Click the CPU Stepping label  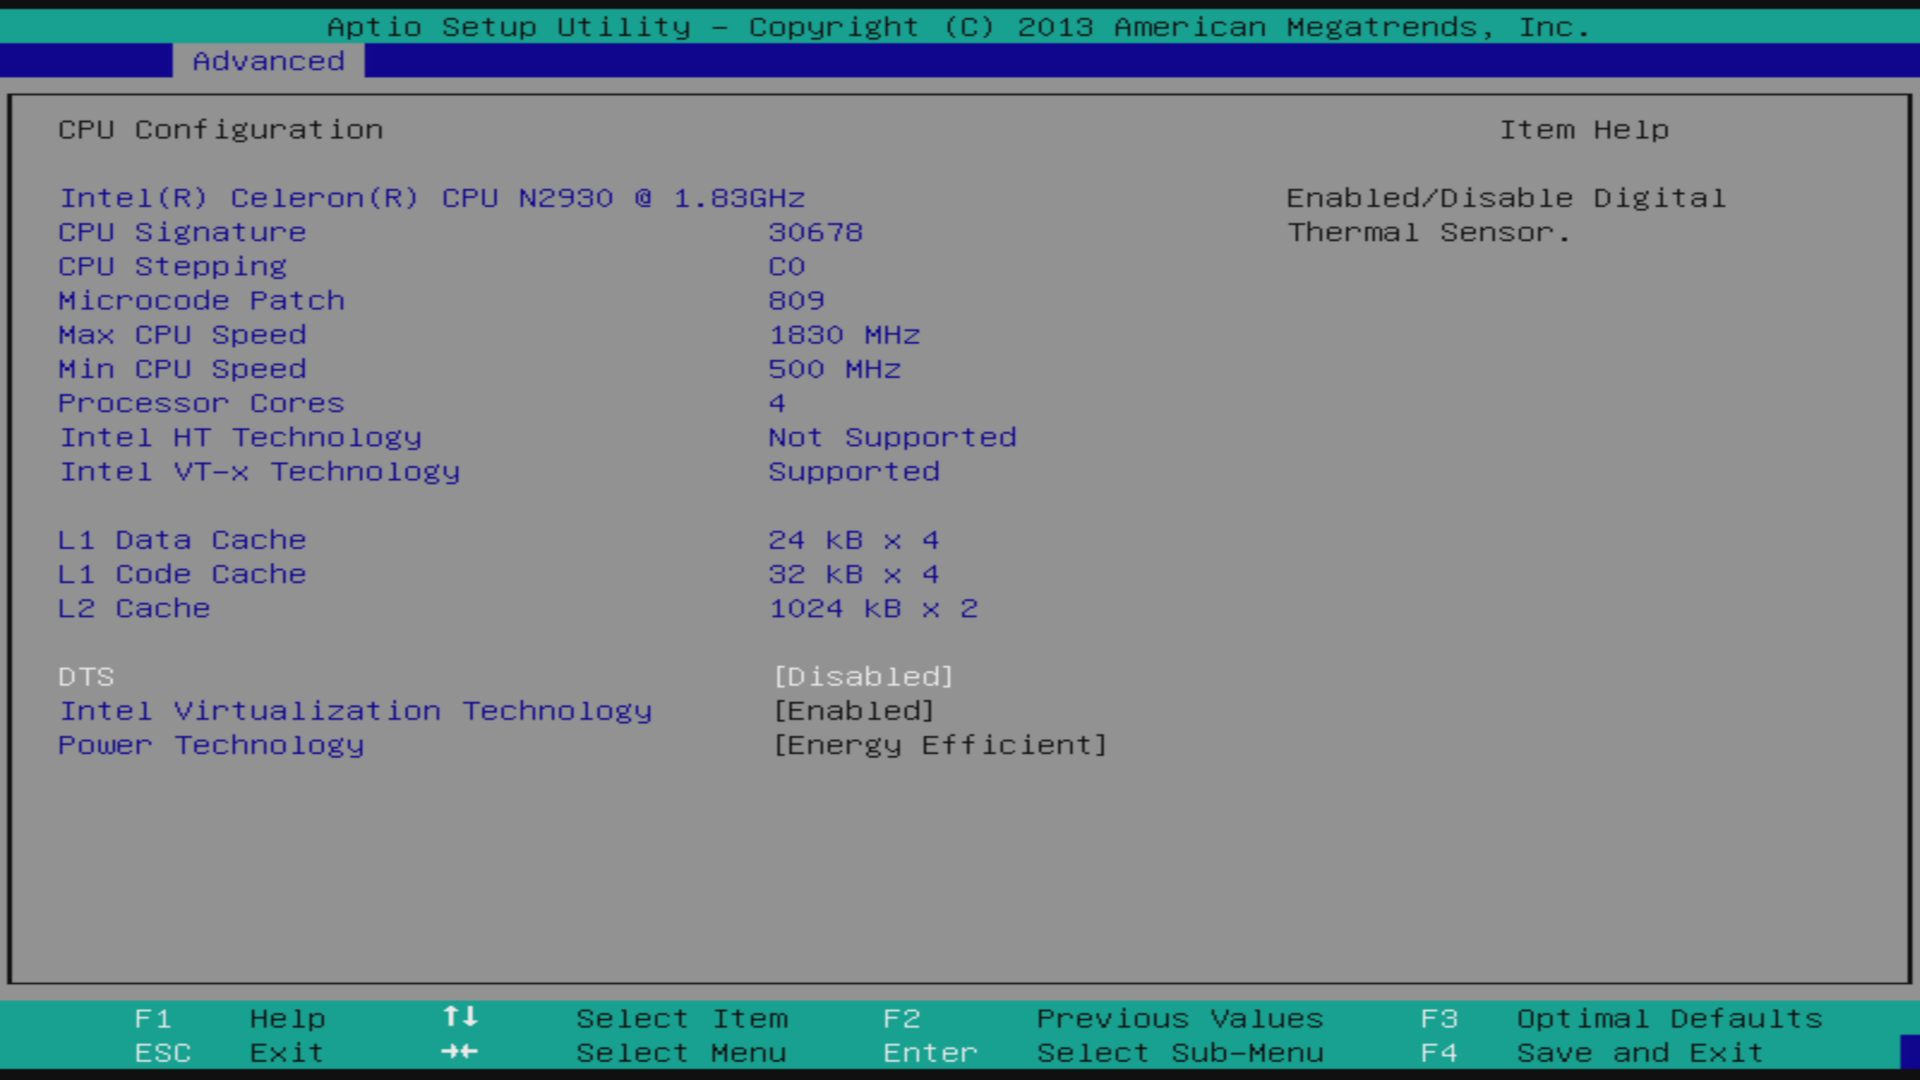(x=172, y=266)
